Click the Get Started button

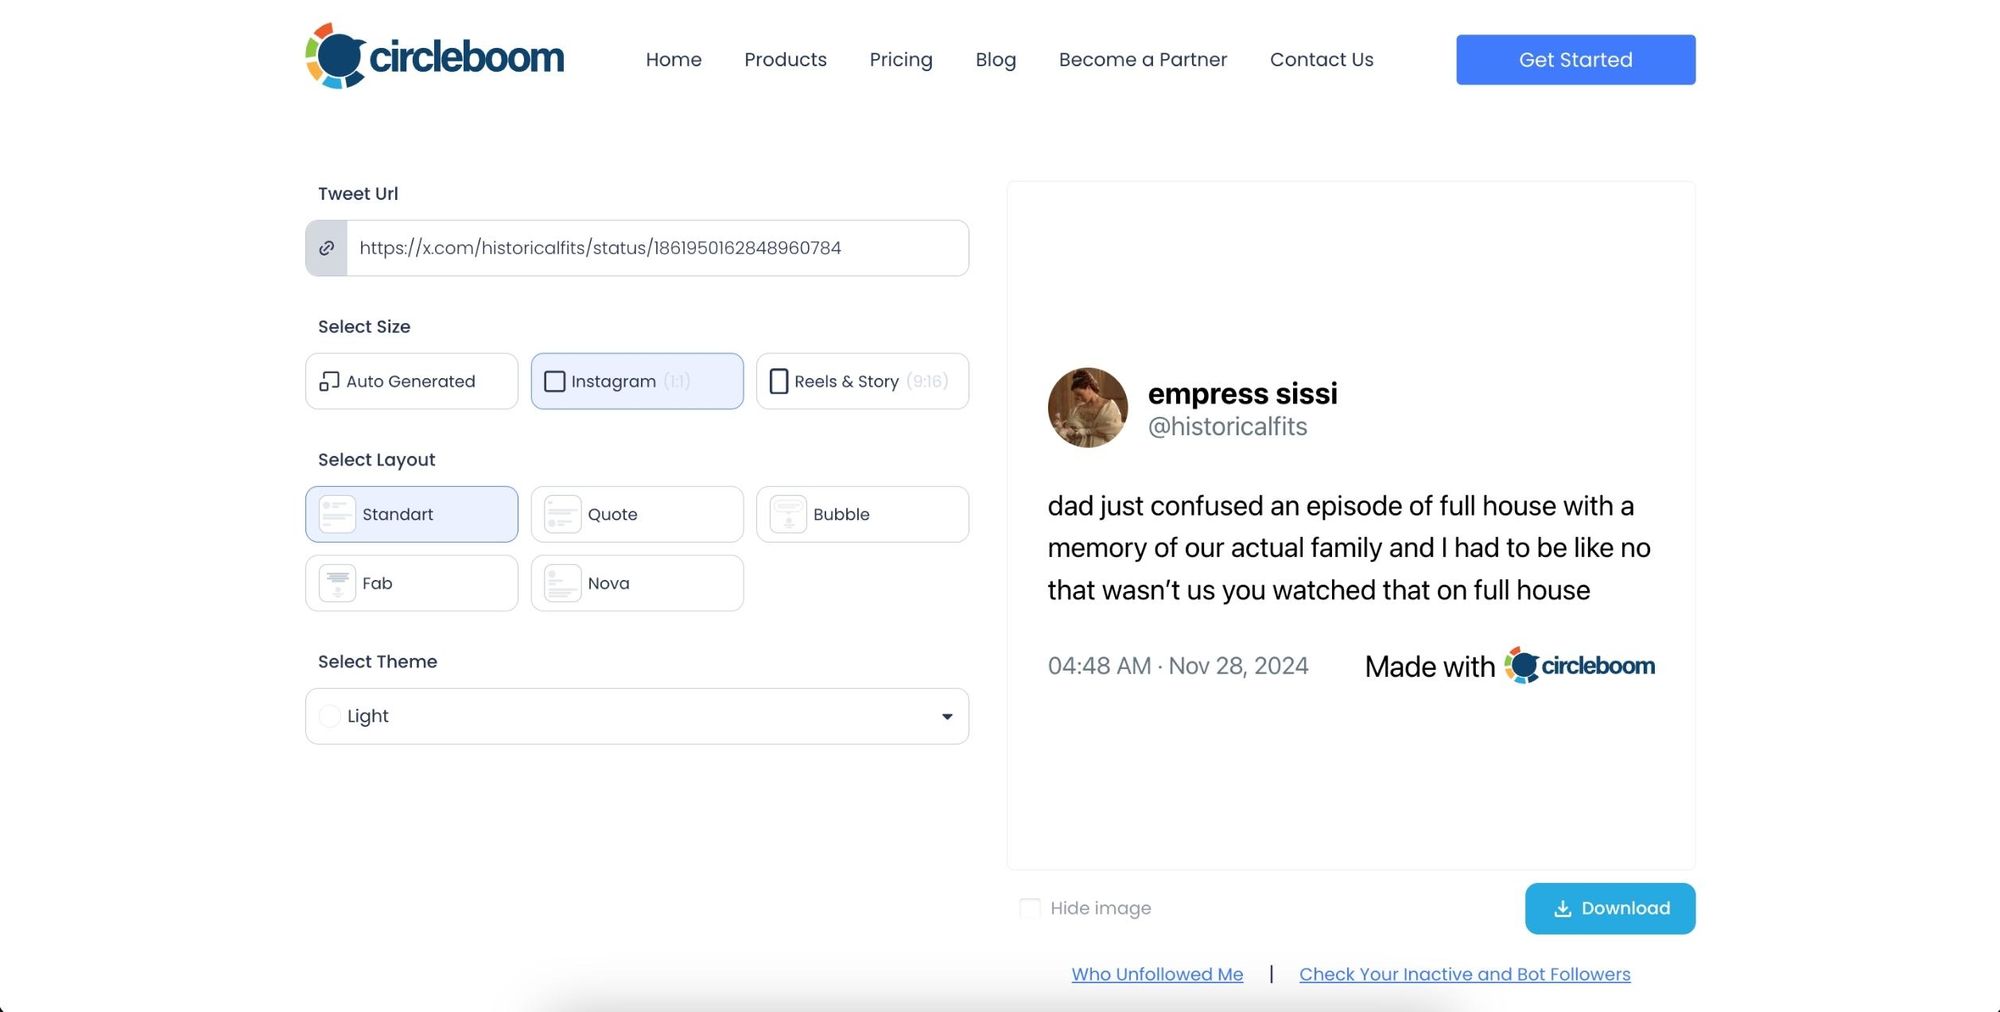click(1576, 60)
